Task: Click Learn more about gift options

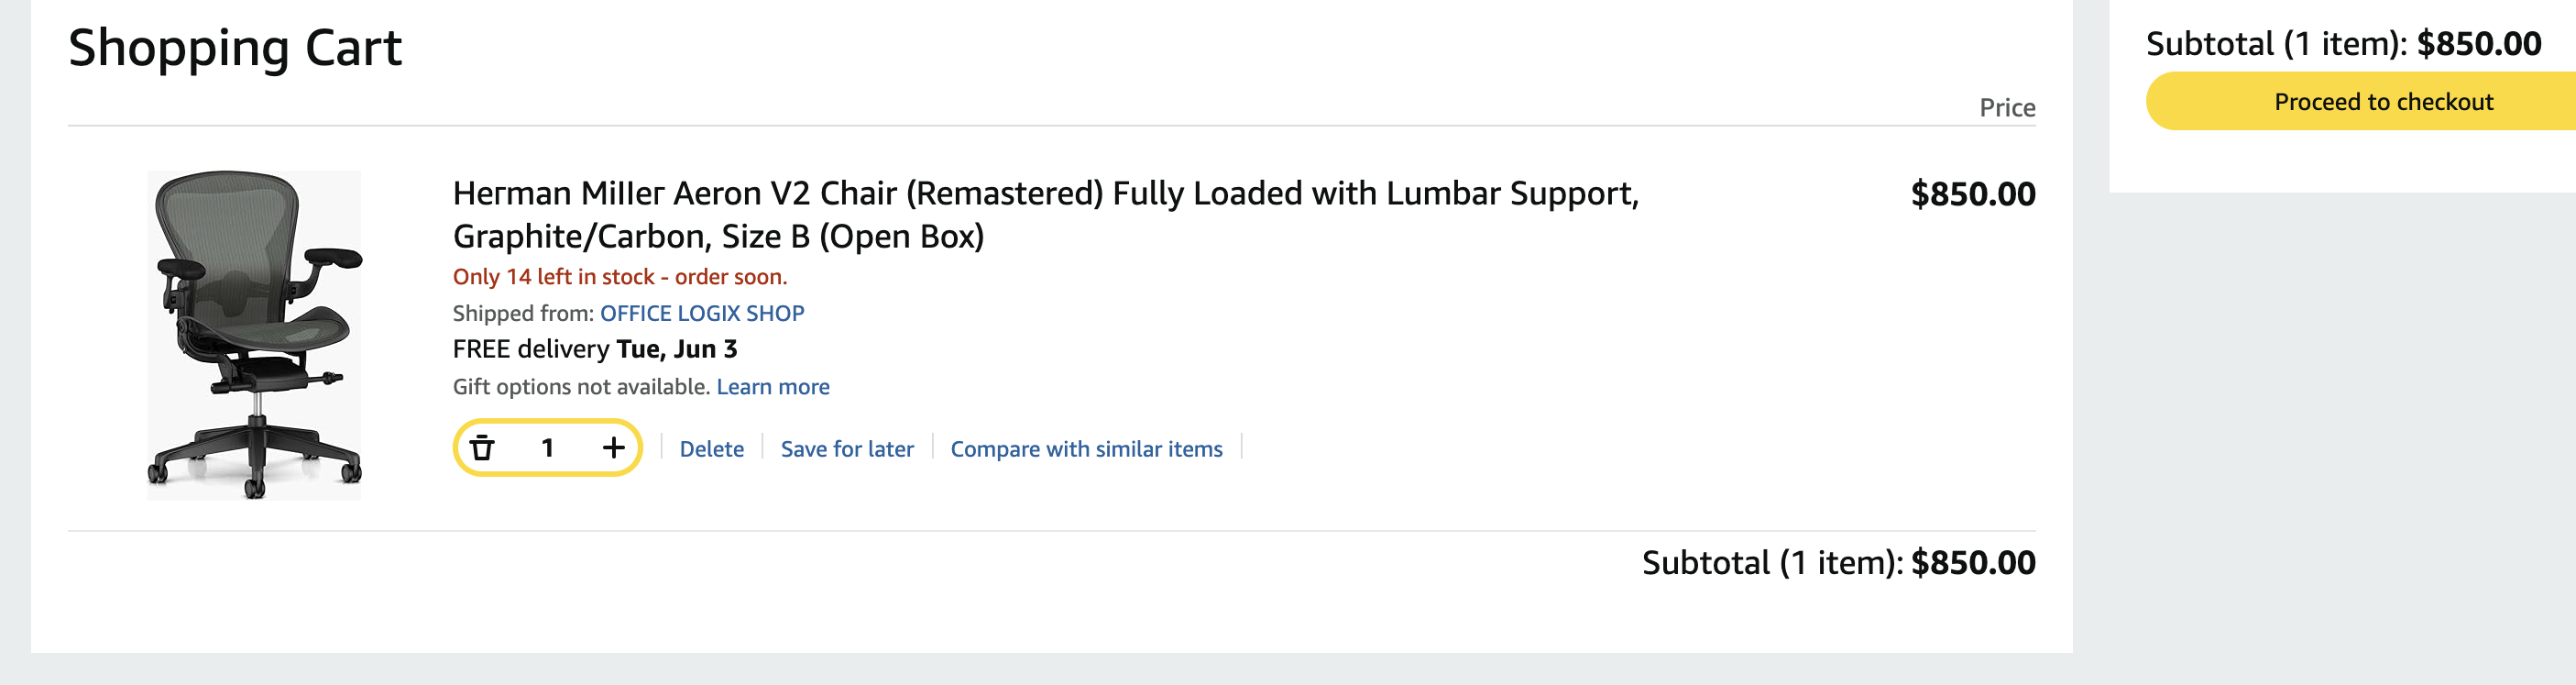Action: (772, 387)
